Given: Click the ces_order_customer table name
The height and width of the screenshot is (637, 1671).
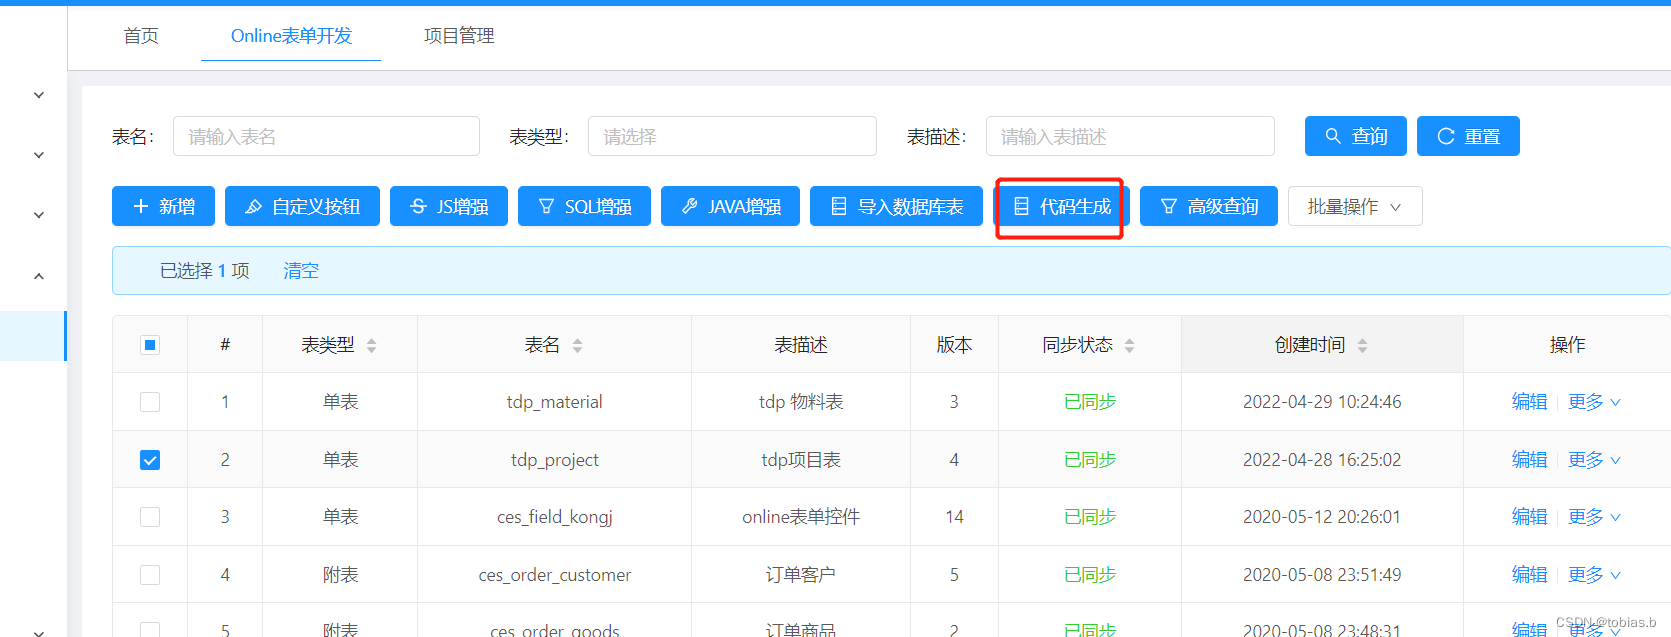Looking at the screenshot, I should tap(555, 575).
